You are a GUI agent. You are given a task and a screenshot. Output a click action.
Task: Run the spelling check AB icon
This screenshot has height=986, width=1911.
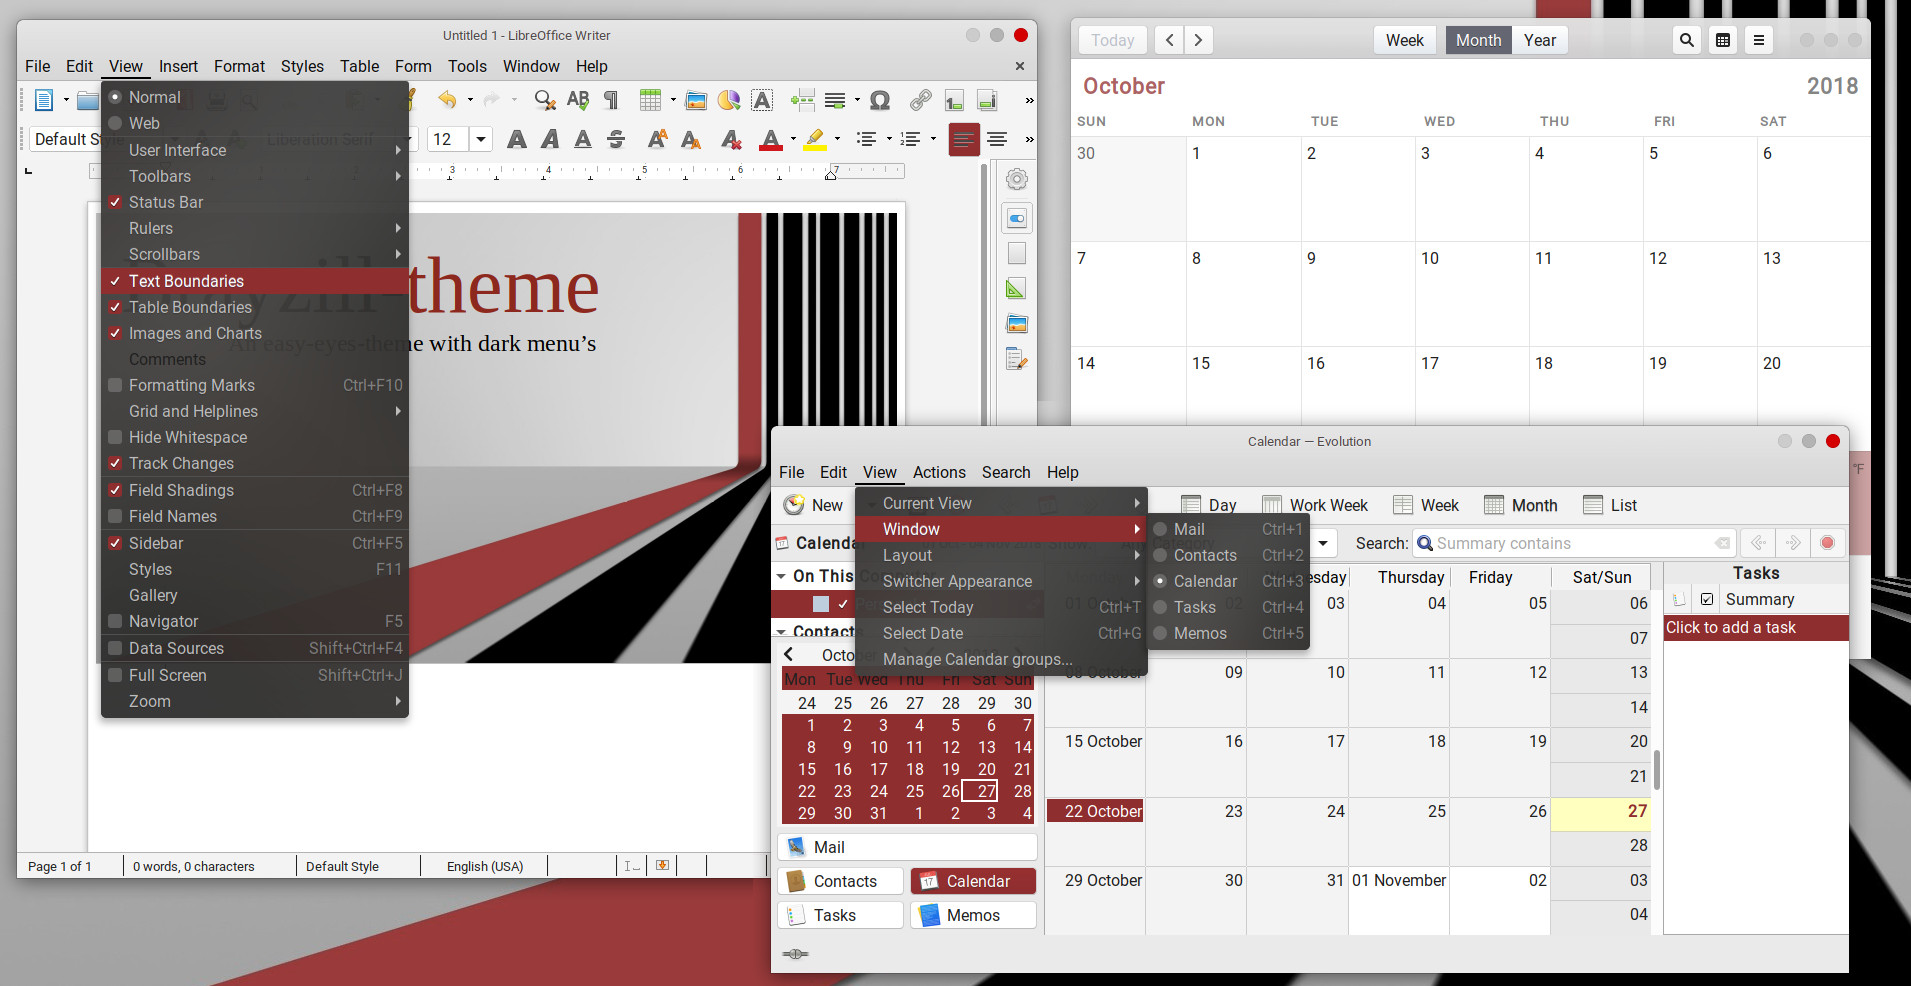[578, 99]
